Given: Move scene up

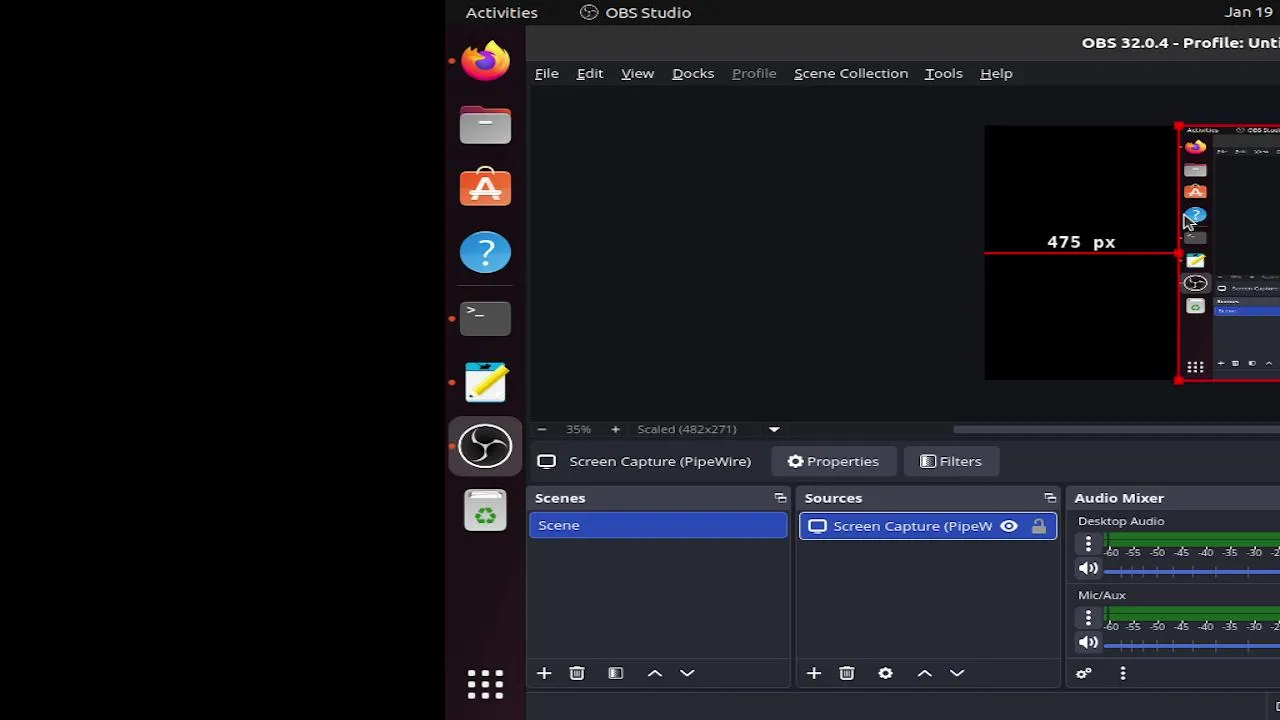Looking at the screenshot, I should [655, 673].
